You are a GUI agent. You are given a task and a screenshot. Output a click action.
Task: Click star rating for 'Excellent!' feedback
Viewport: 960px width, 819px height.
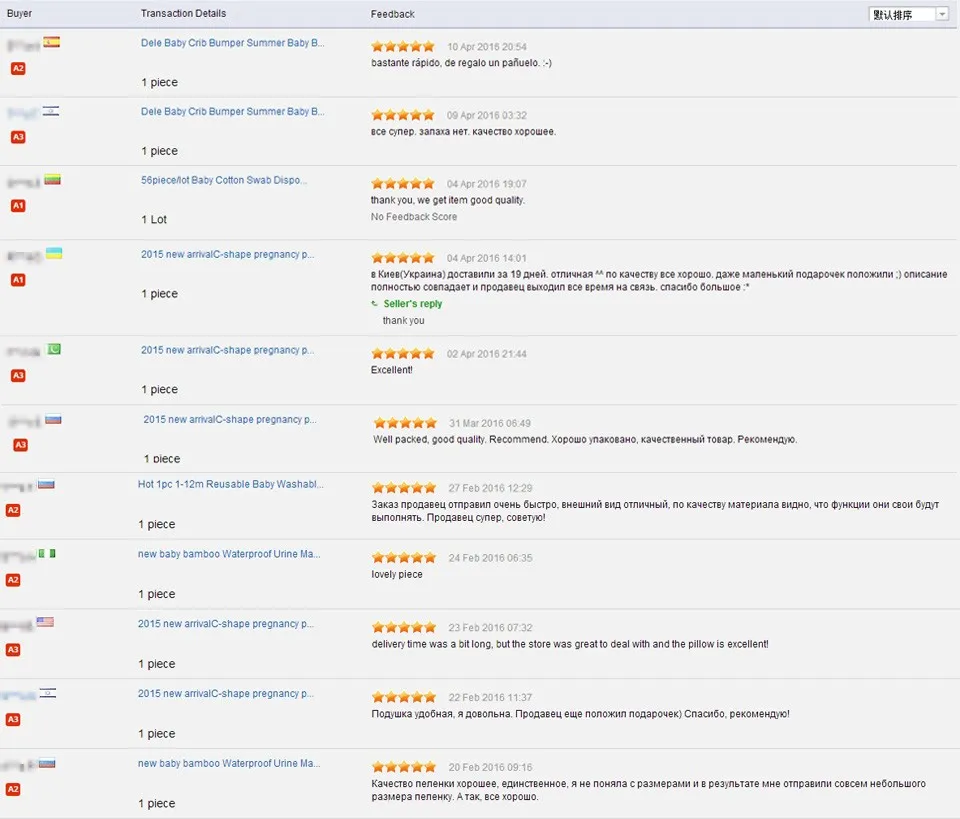tap(403, 354)
